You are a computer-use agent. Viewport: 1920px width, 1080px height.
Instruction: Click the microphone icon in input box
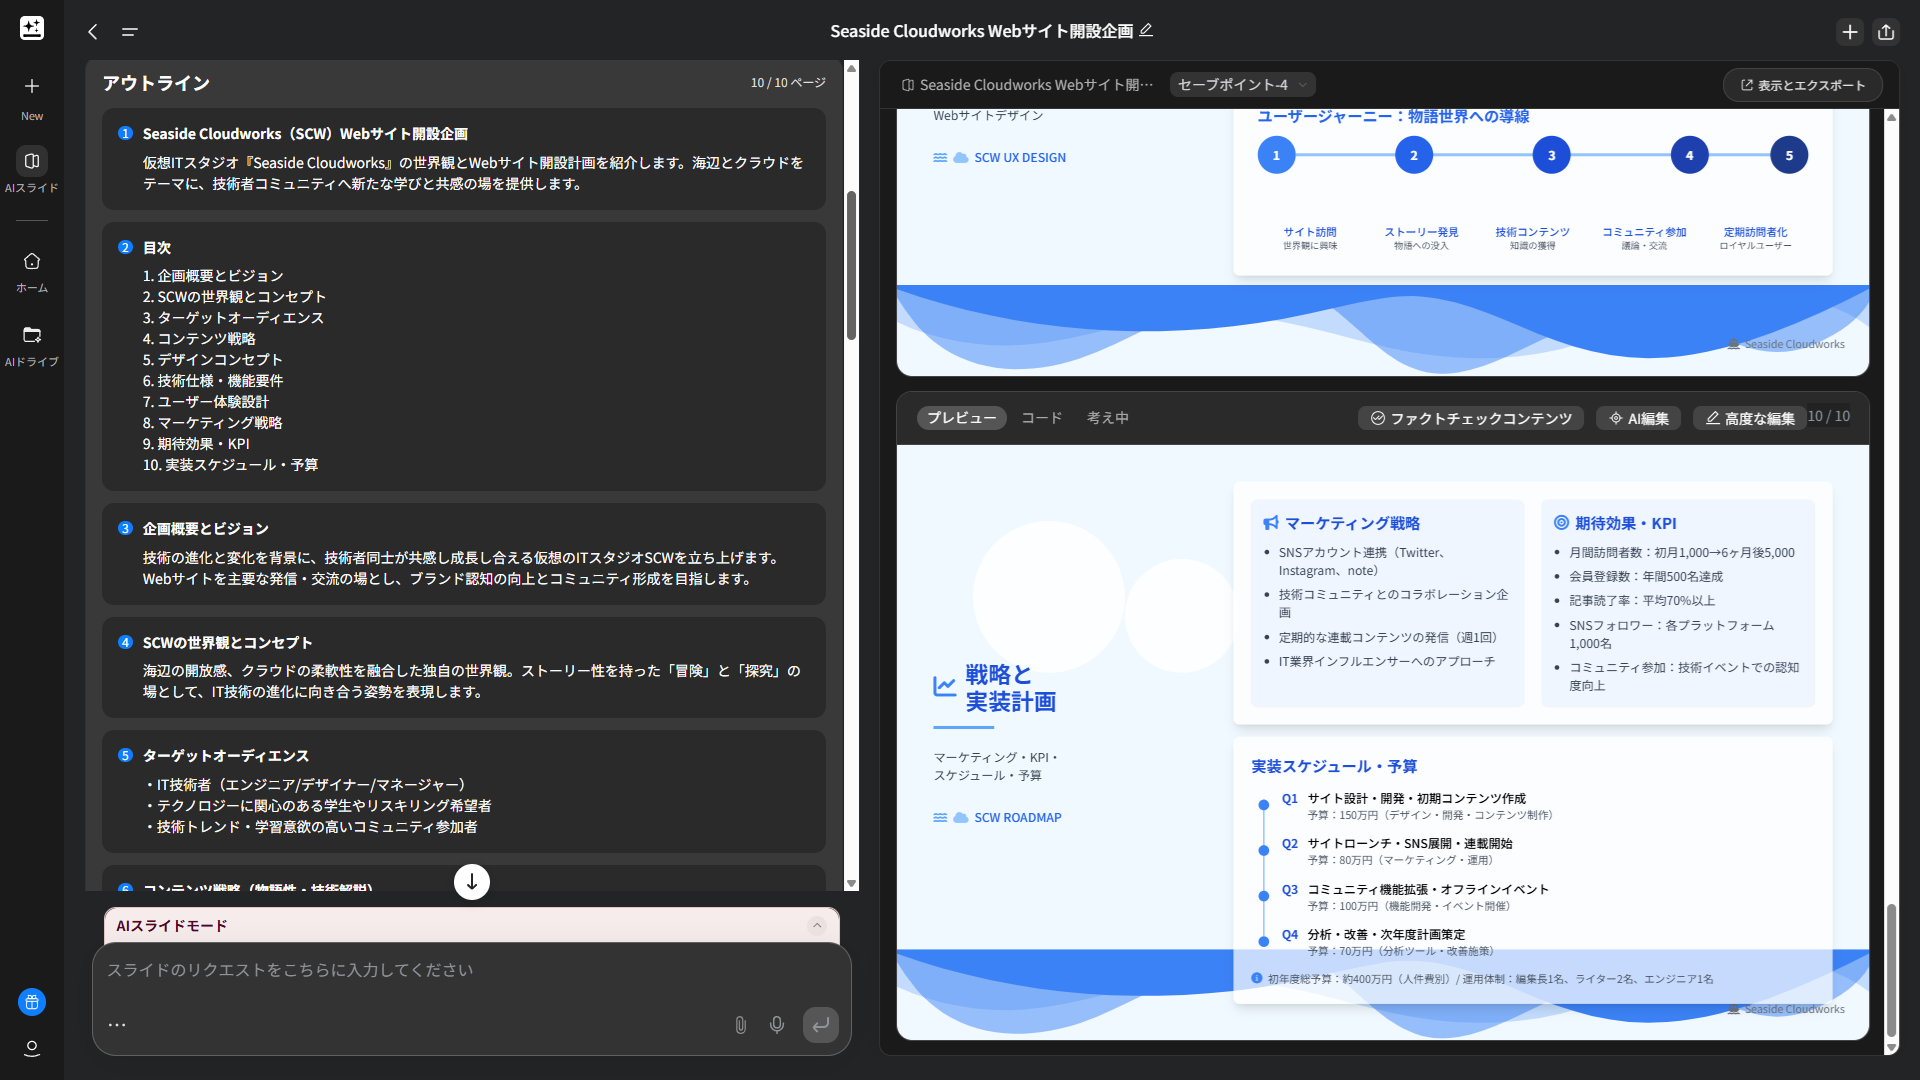click(777, 1025)
